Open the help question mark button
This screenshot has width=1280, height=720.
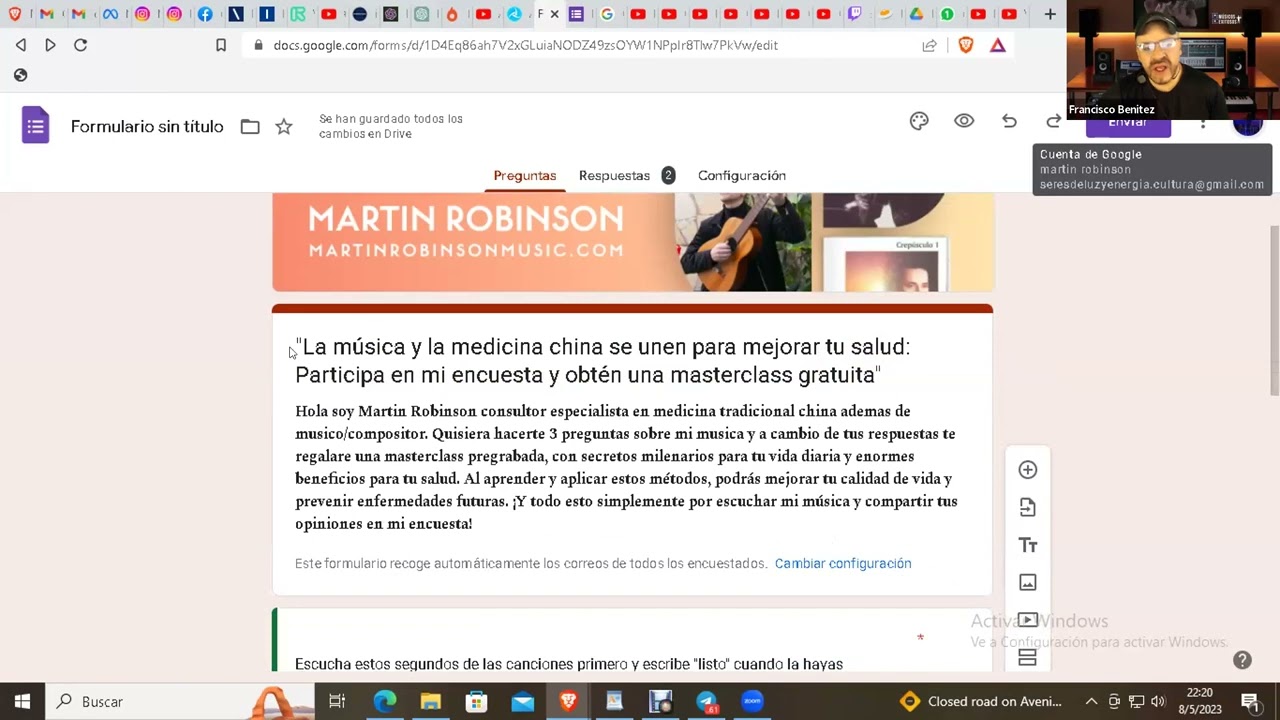pos(1242,660)
